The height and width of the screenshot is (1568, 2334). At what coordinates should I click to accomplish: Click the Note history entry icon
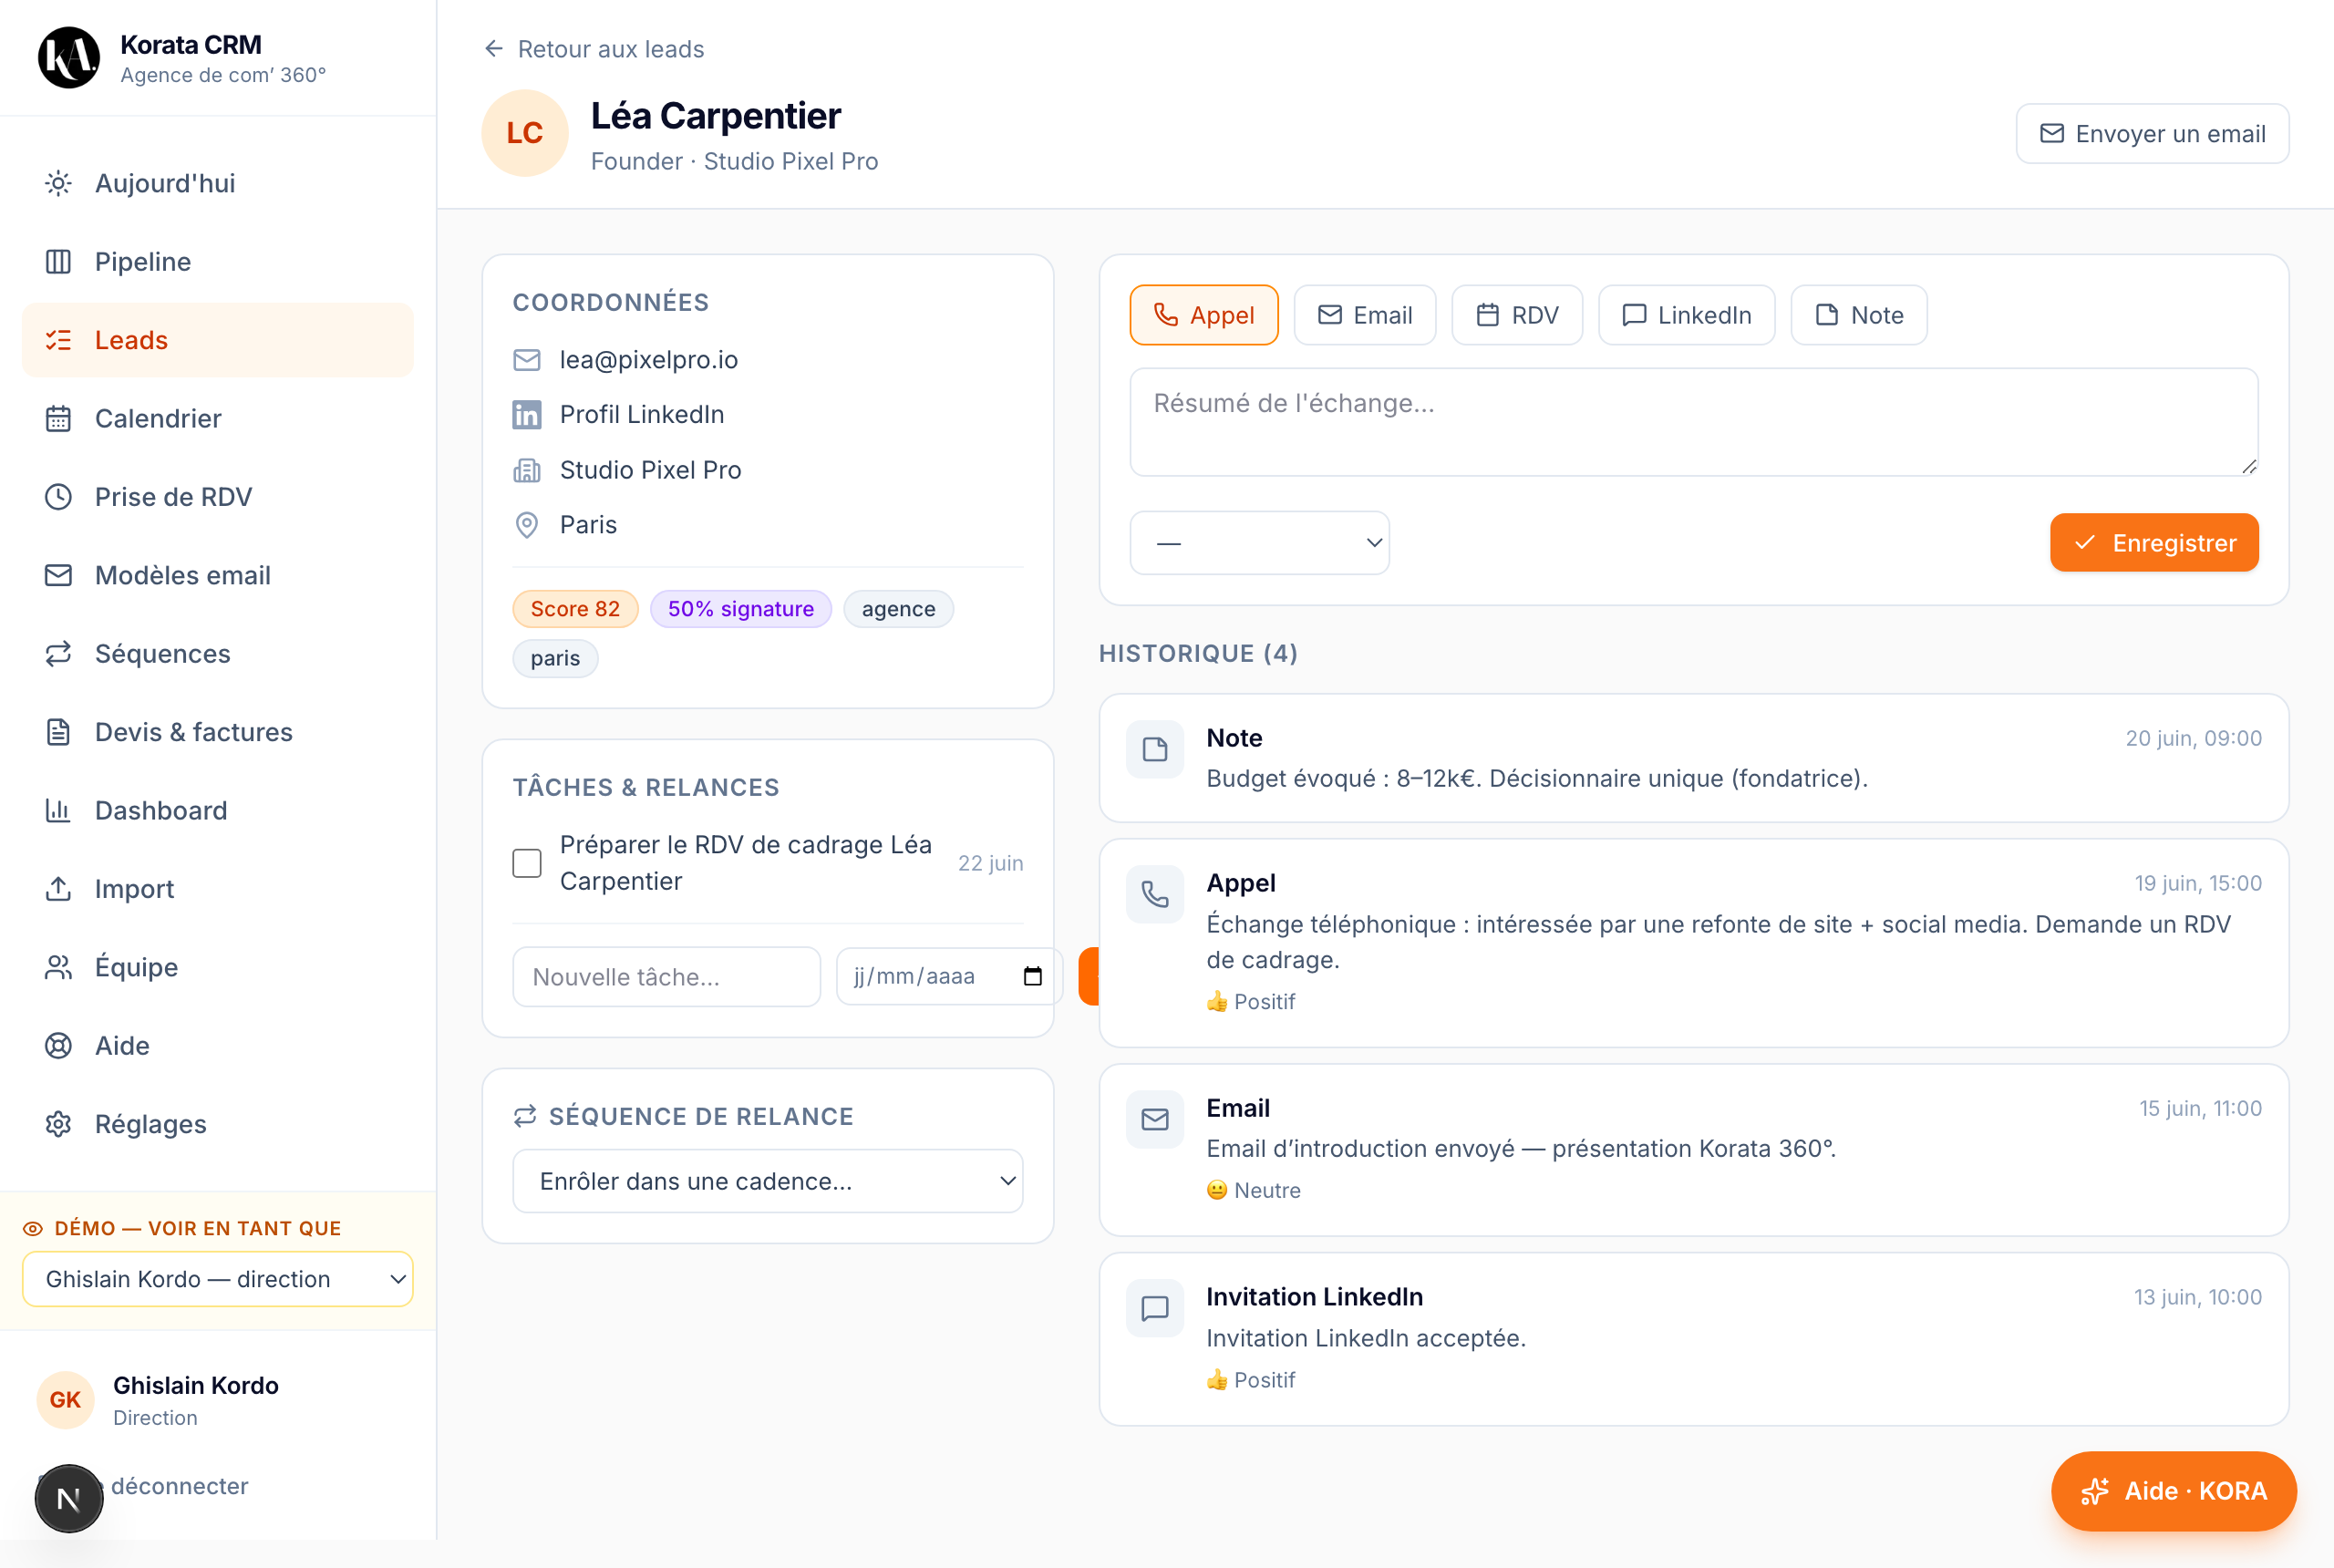coord(1155,750)
